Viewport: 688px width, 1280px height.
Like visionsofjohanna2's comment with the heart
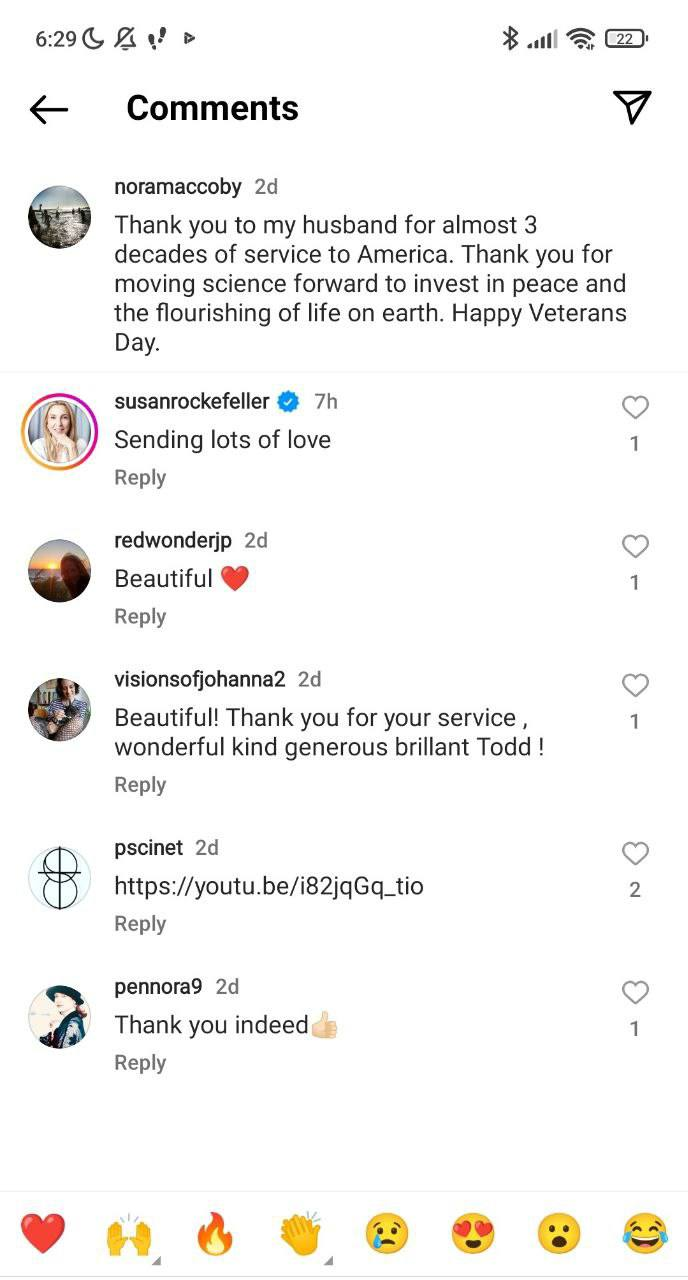[635, 685]
